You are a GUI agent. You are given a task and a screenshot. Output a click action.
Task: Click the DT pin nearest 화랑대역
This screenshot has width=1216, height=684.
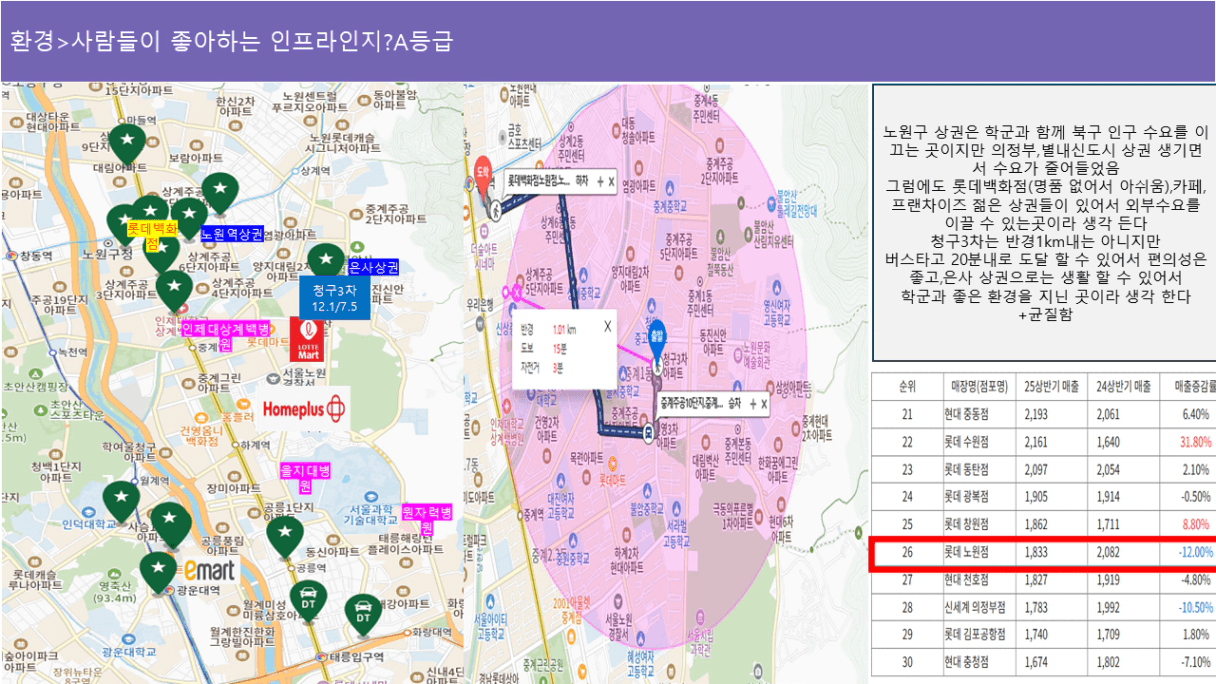point(363,614)
